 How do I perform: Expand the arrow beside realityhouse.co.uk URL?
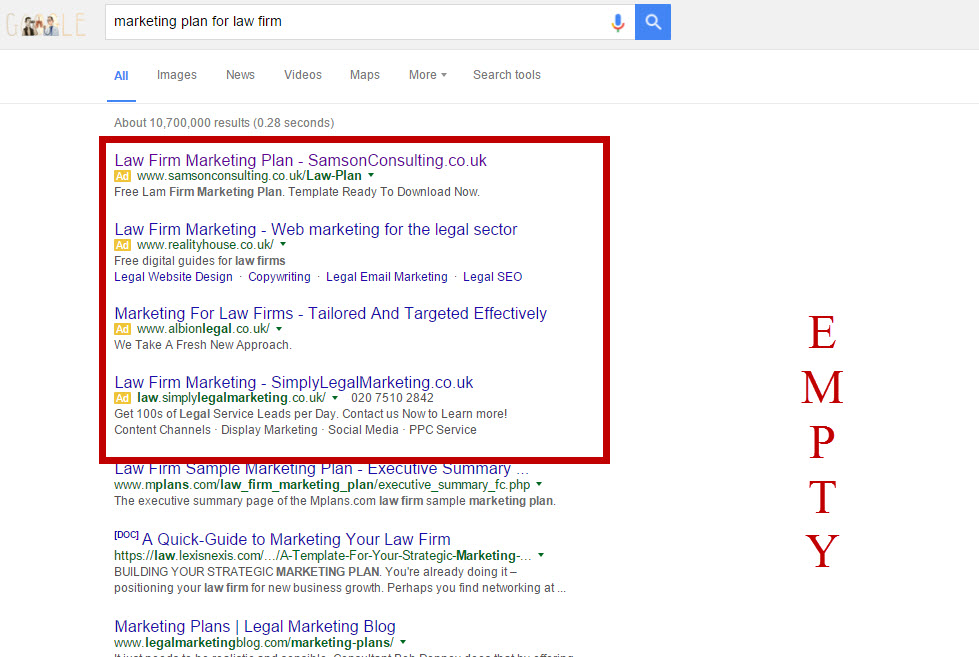point(283,244)
